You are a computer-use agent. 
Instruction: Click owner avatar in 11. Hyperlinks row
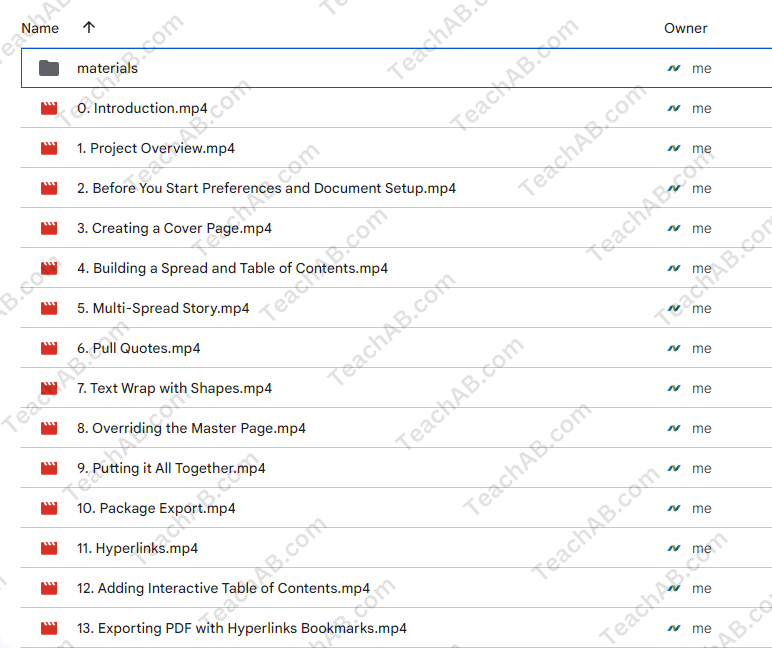click(x=674, y=548)
